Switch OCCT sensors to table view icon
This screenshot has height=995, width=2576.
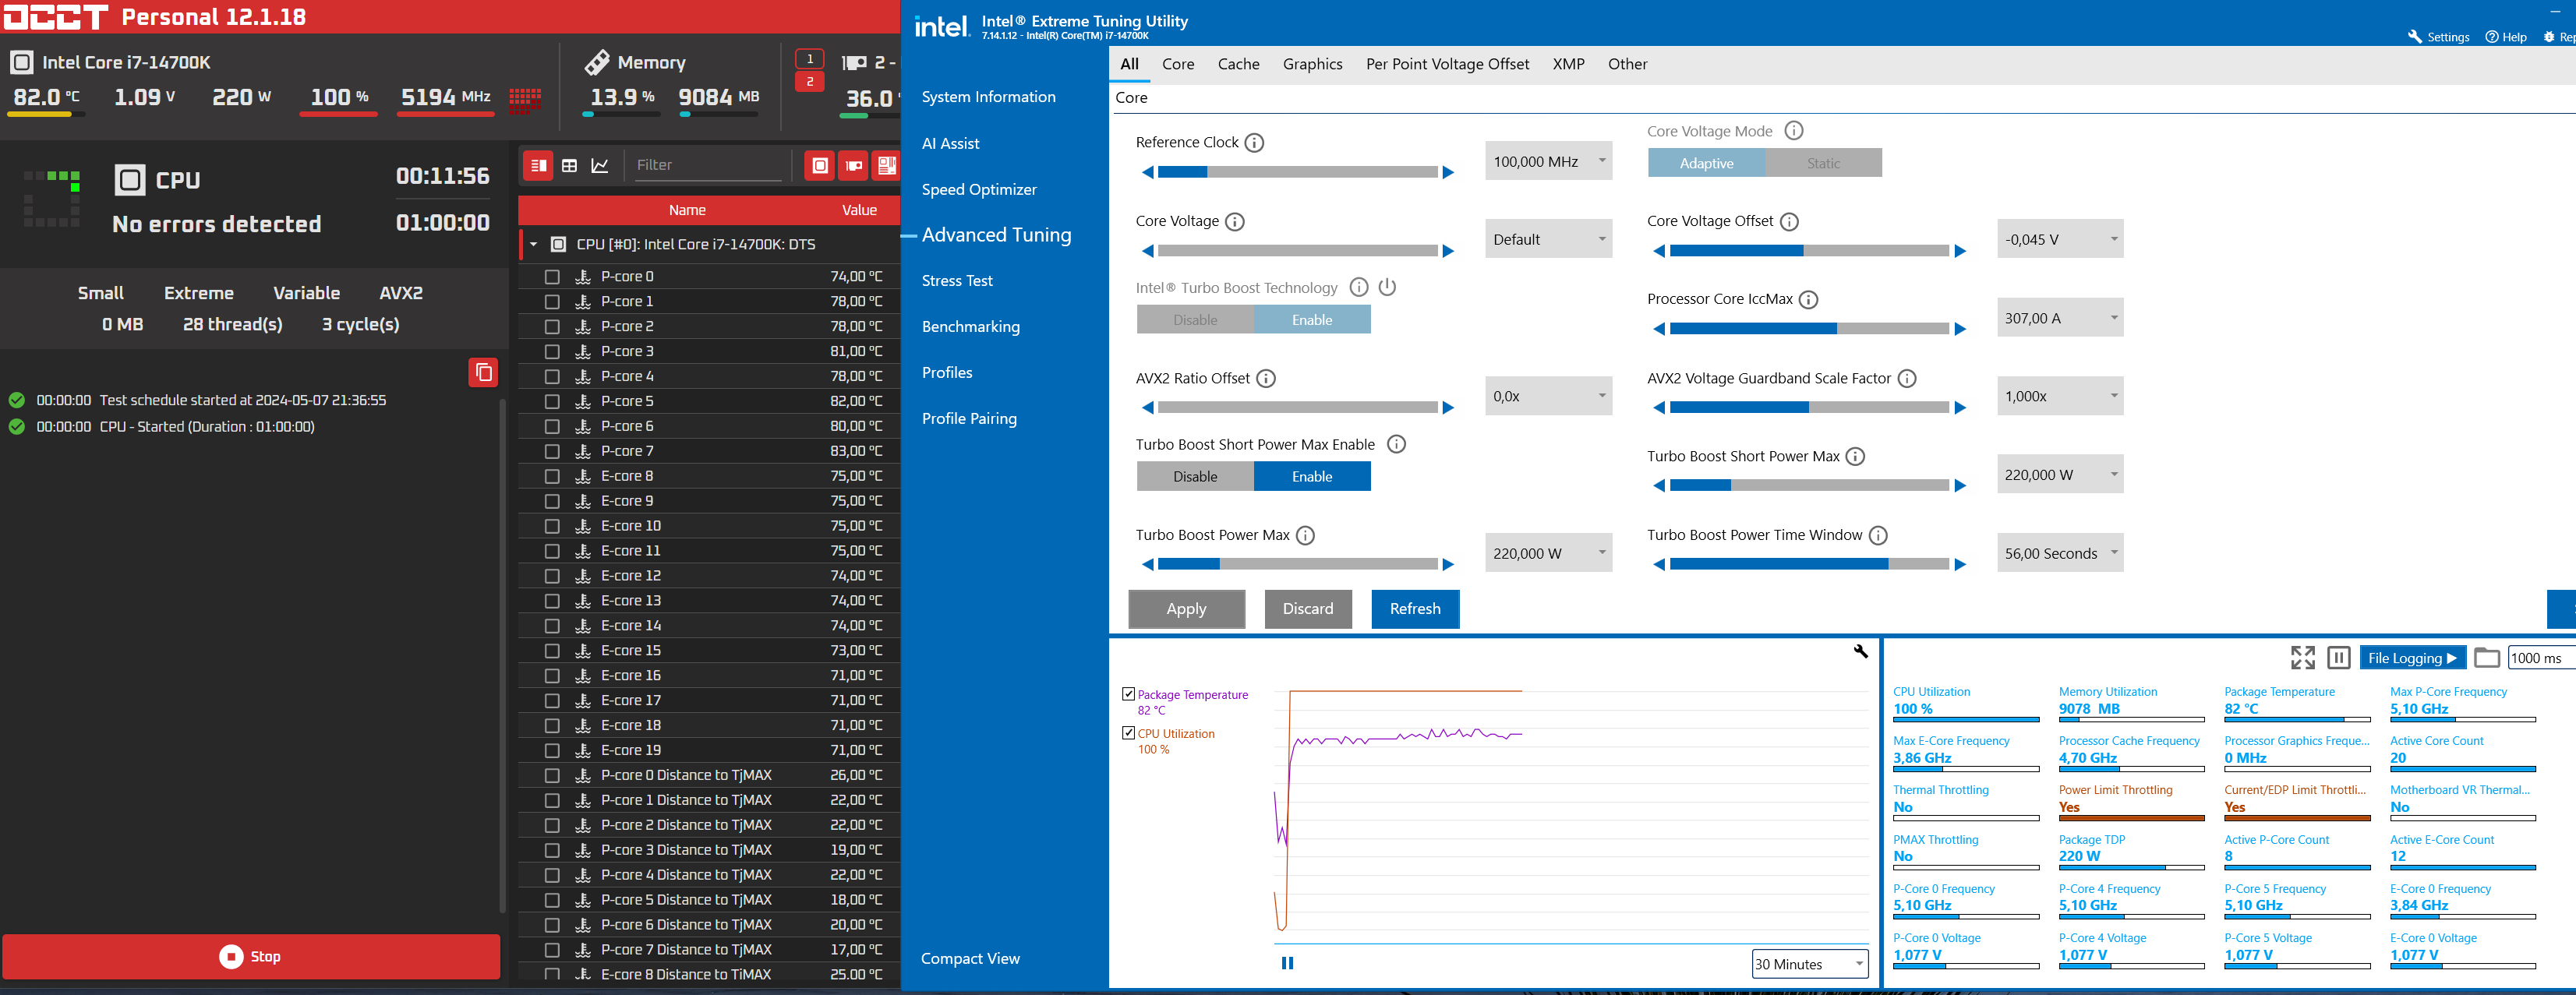569,166
